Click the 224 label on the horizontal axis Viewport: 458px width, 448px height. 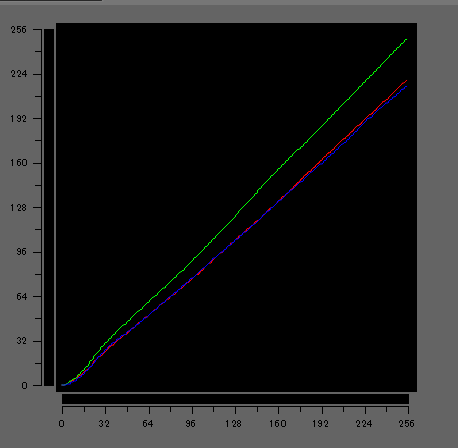pyautogui.click(x=364, y=424)
